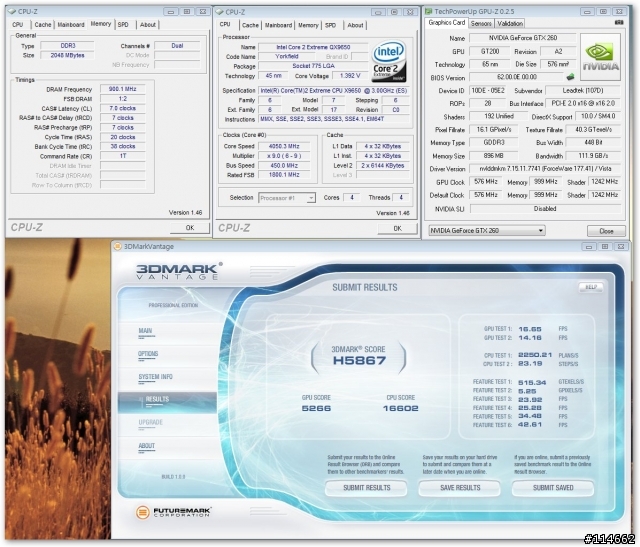Click the NVIDIA logo in GPU-Z
Screen dimensions: 640x547
point(600,57)
